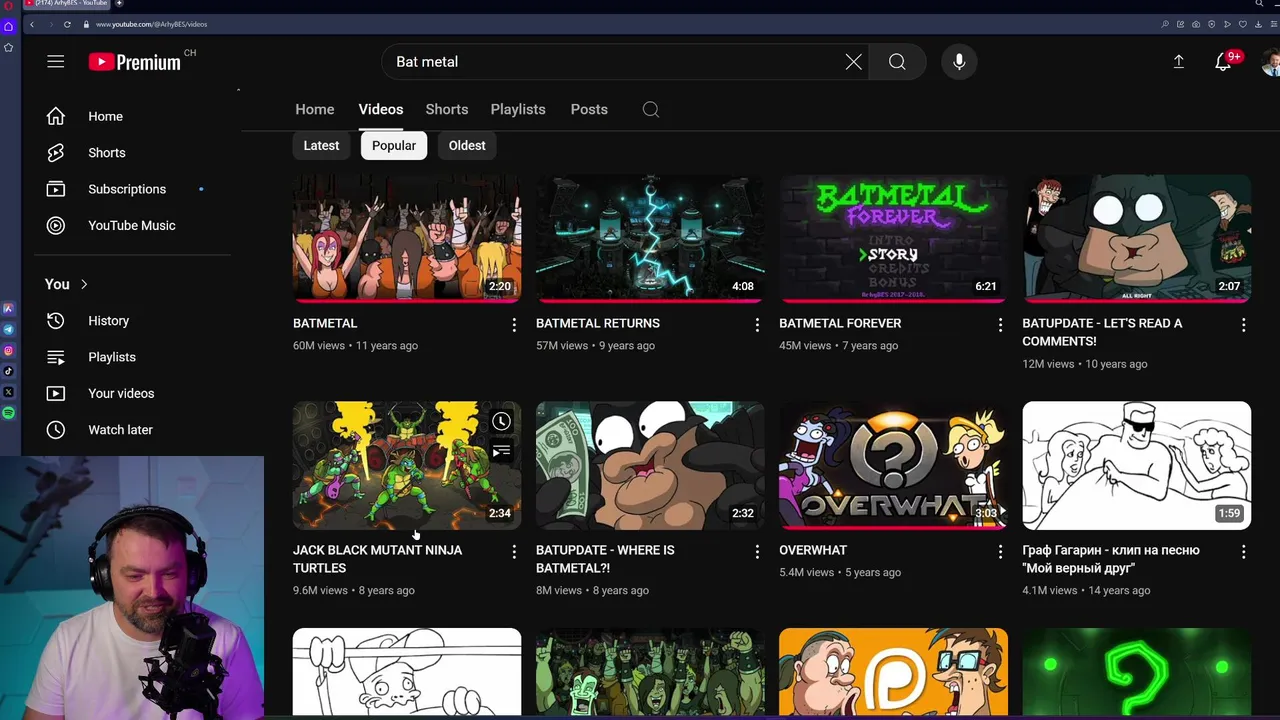
Task: Open 'BATUPDATE - LET'S READ A COMMENTS!' title
Action: pos(1102,332)
